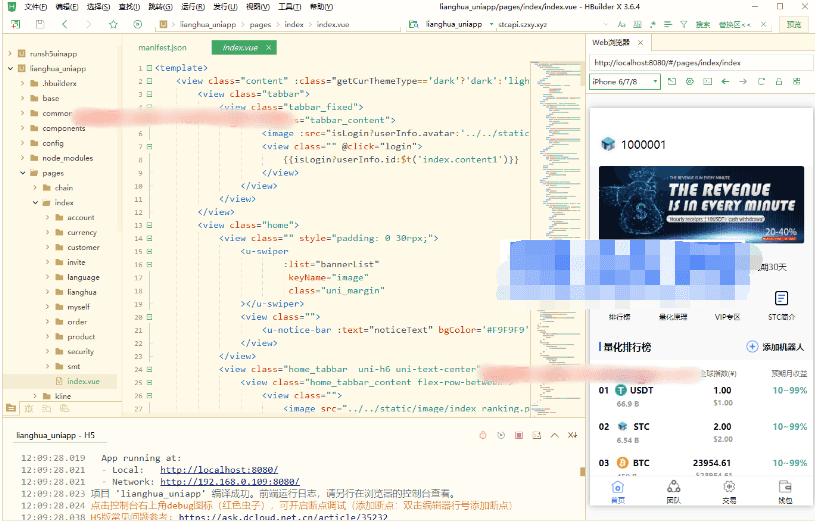Collapse the lianghua_uniapp project

click(10, 68)
